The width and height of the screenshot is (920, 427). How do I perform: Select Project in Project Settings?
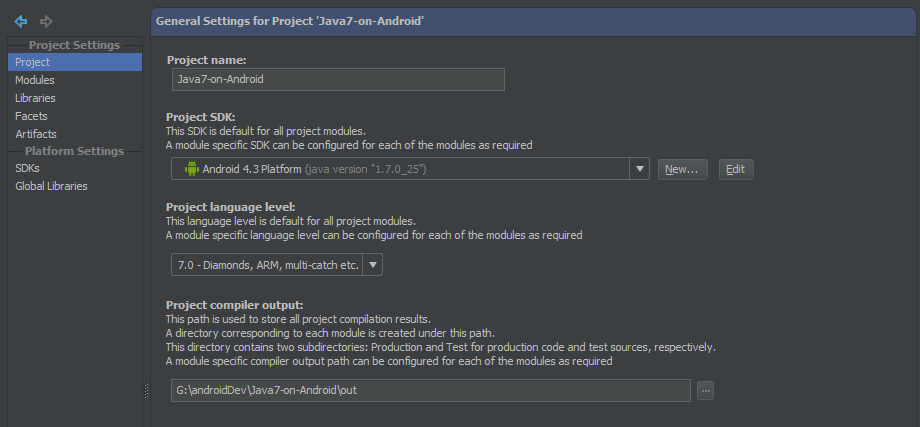[75, 62]
